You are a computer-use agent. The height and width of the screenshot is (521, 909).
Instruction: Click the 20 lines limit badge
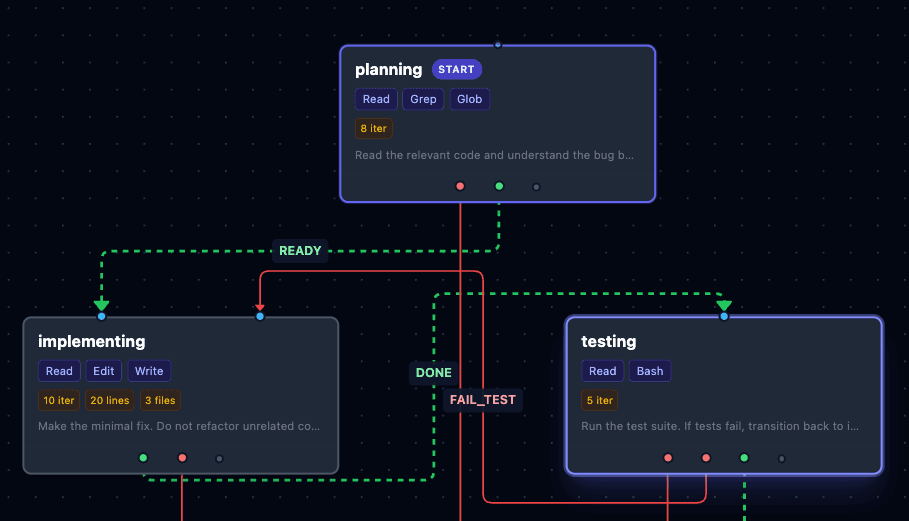[x=110, y=400]
